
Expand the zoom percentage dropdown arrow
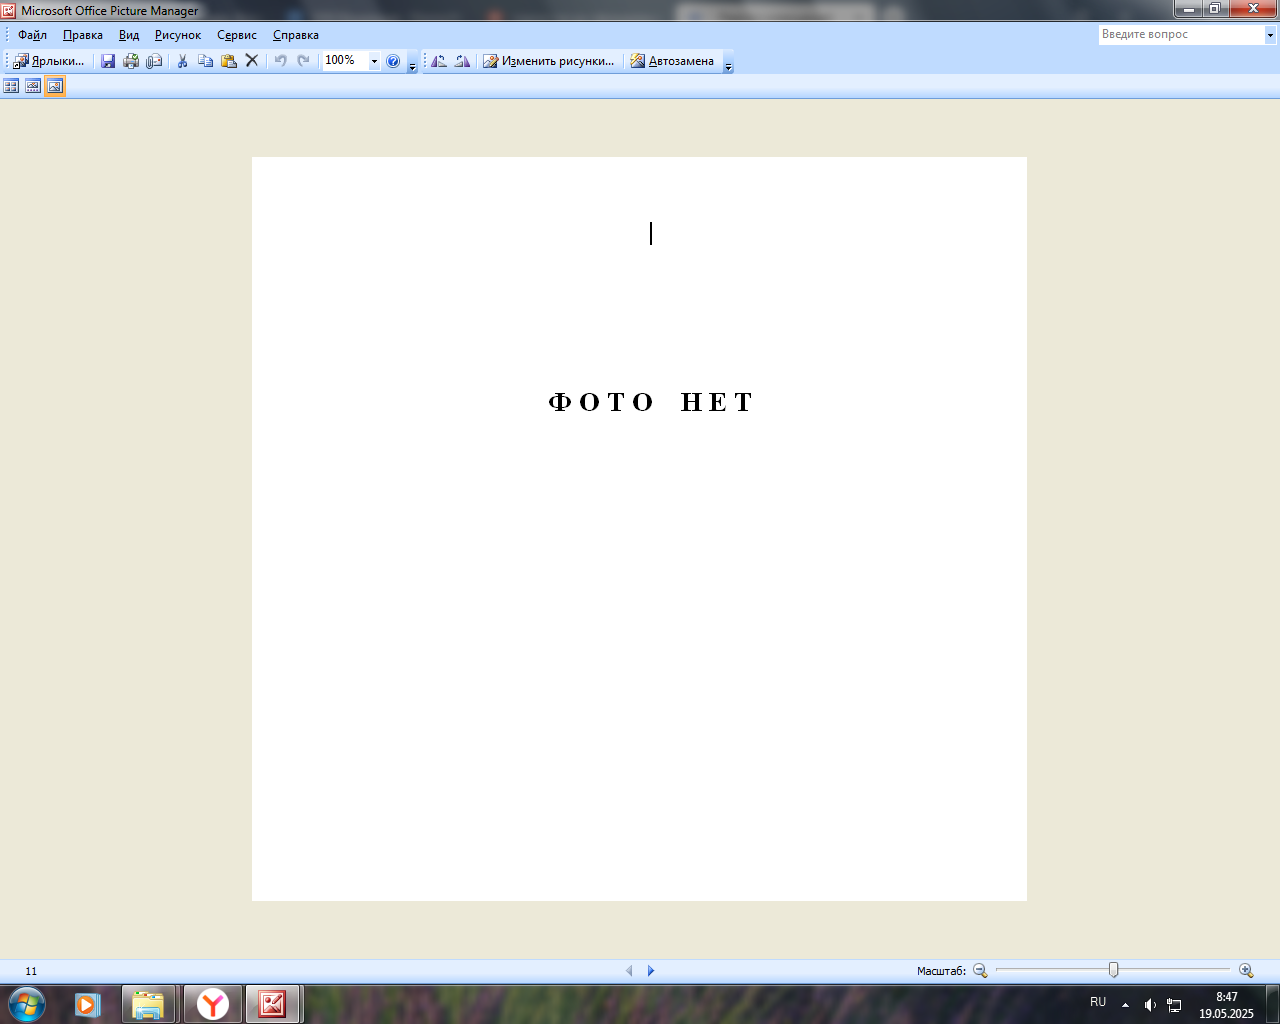pyautogui.click(x=375, y=61)
